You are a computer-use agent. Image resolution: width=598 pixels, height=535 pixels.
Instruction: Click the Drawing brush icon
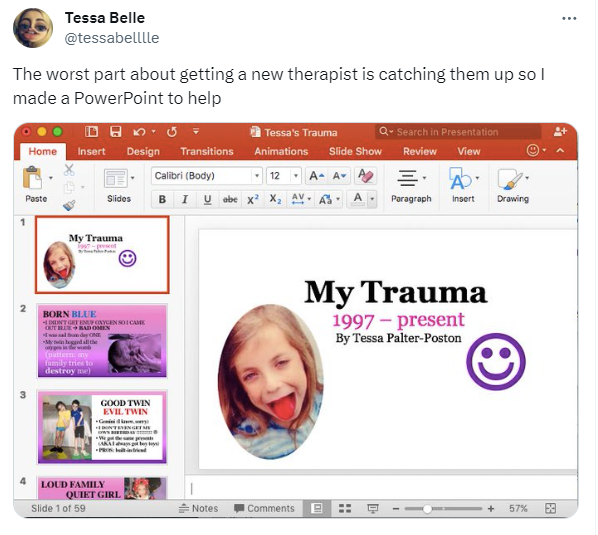click(510, 179)
